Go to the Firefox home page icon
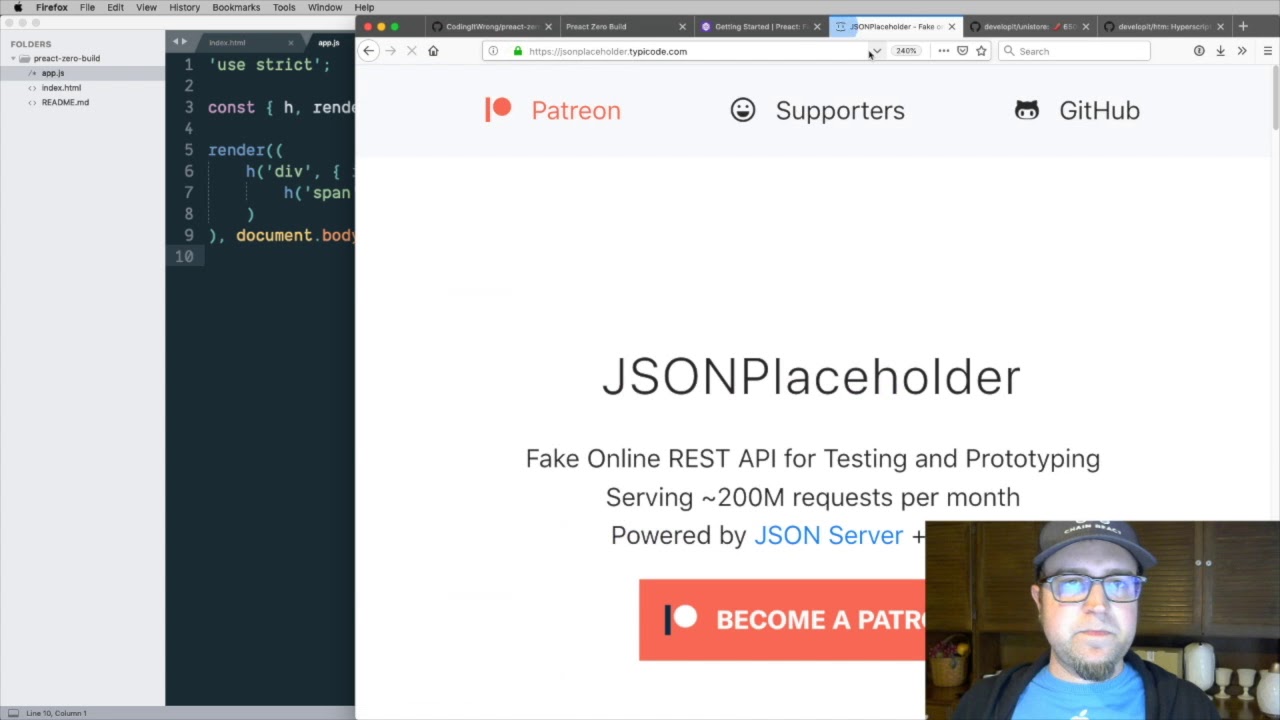Viewport: 1280px width, 720px height. [433, 51]
